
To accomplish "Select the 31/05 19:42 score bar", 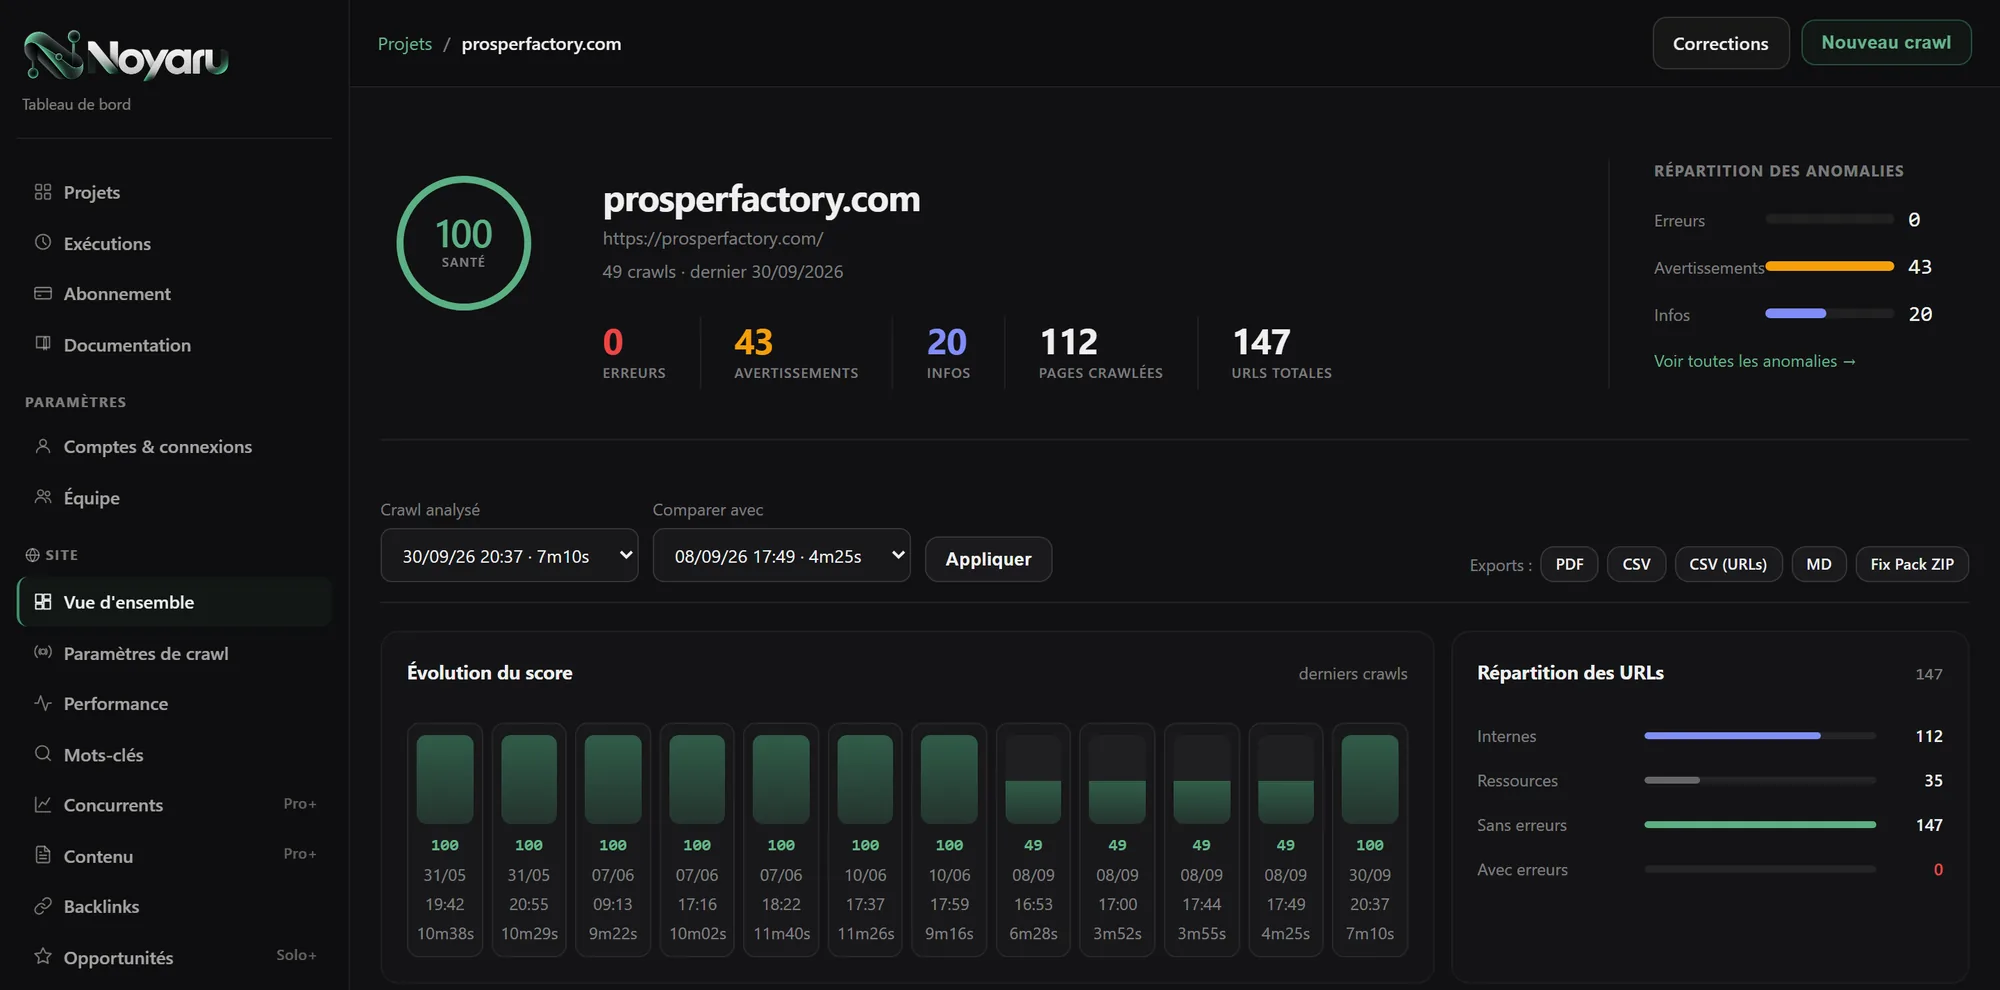I will (x=445, y=839).
